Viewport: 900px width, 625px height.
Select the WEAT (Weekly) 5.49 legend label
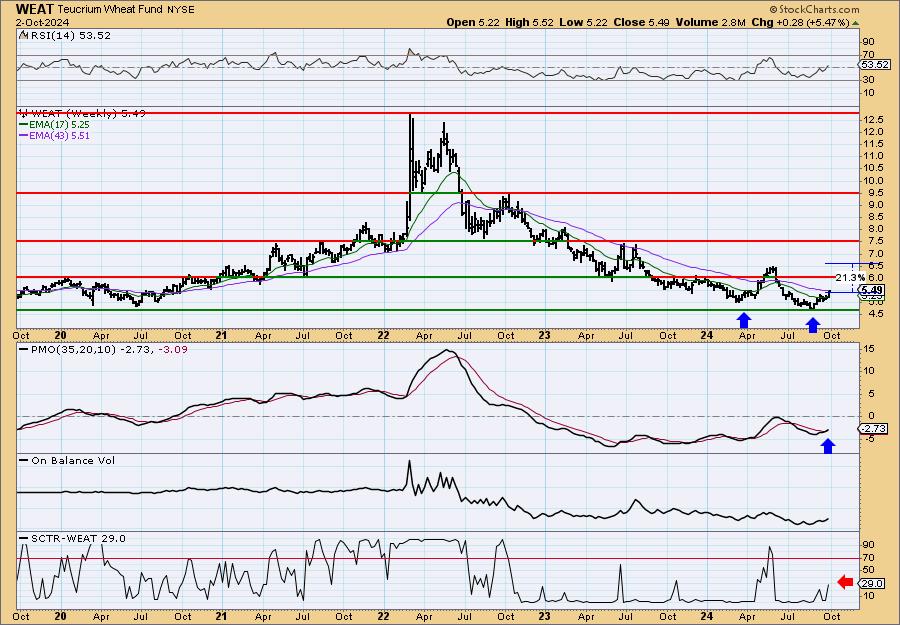[x=87, y=114]
